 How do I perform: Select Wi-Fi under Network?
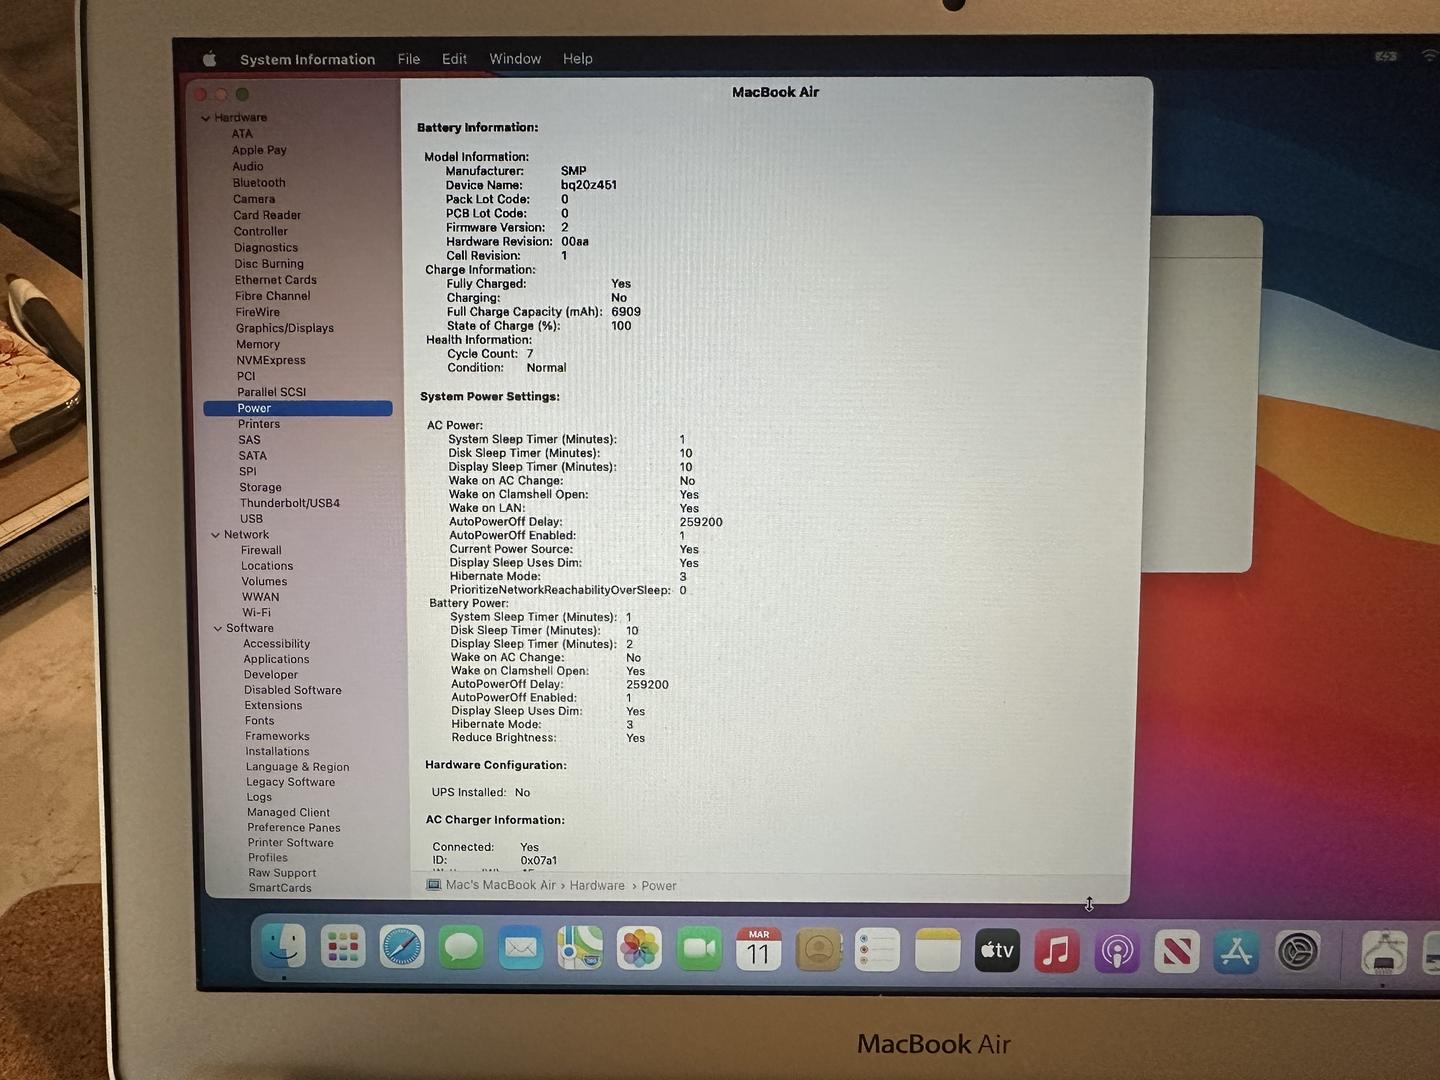[256, 613]
